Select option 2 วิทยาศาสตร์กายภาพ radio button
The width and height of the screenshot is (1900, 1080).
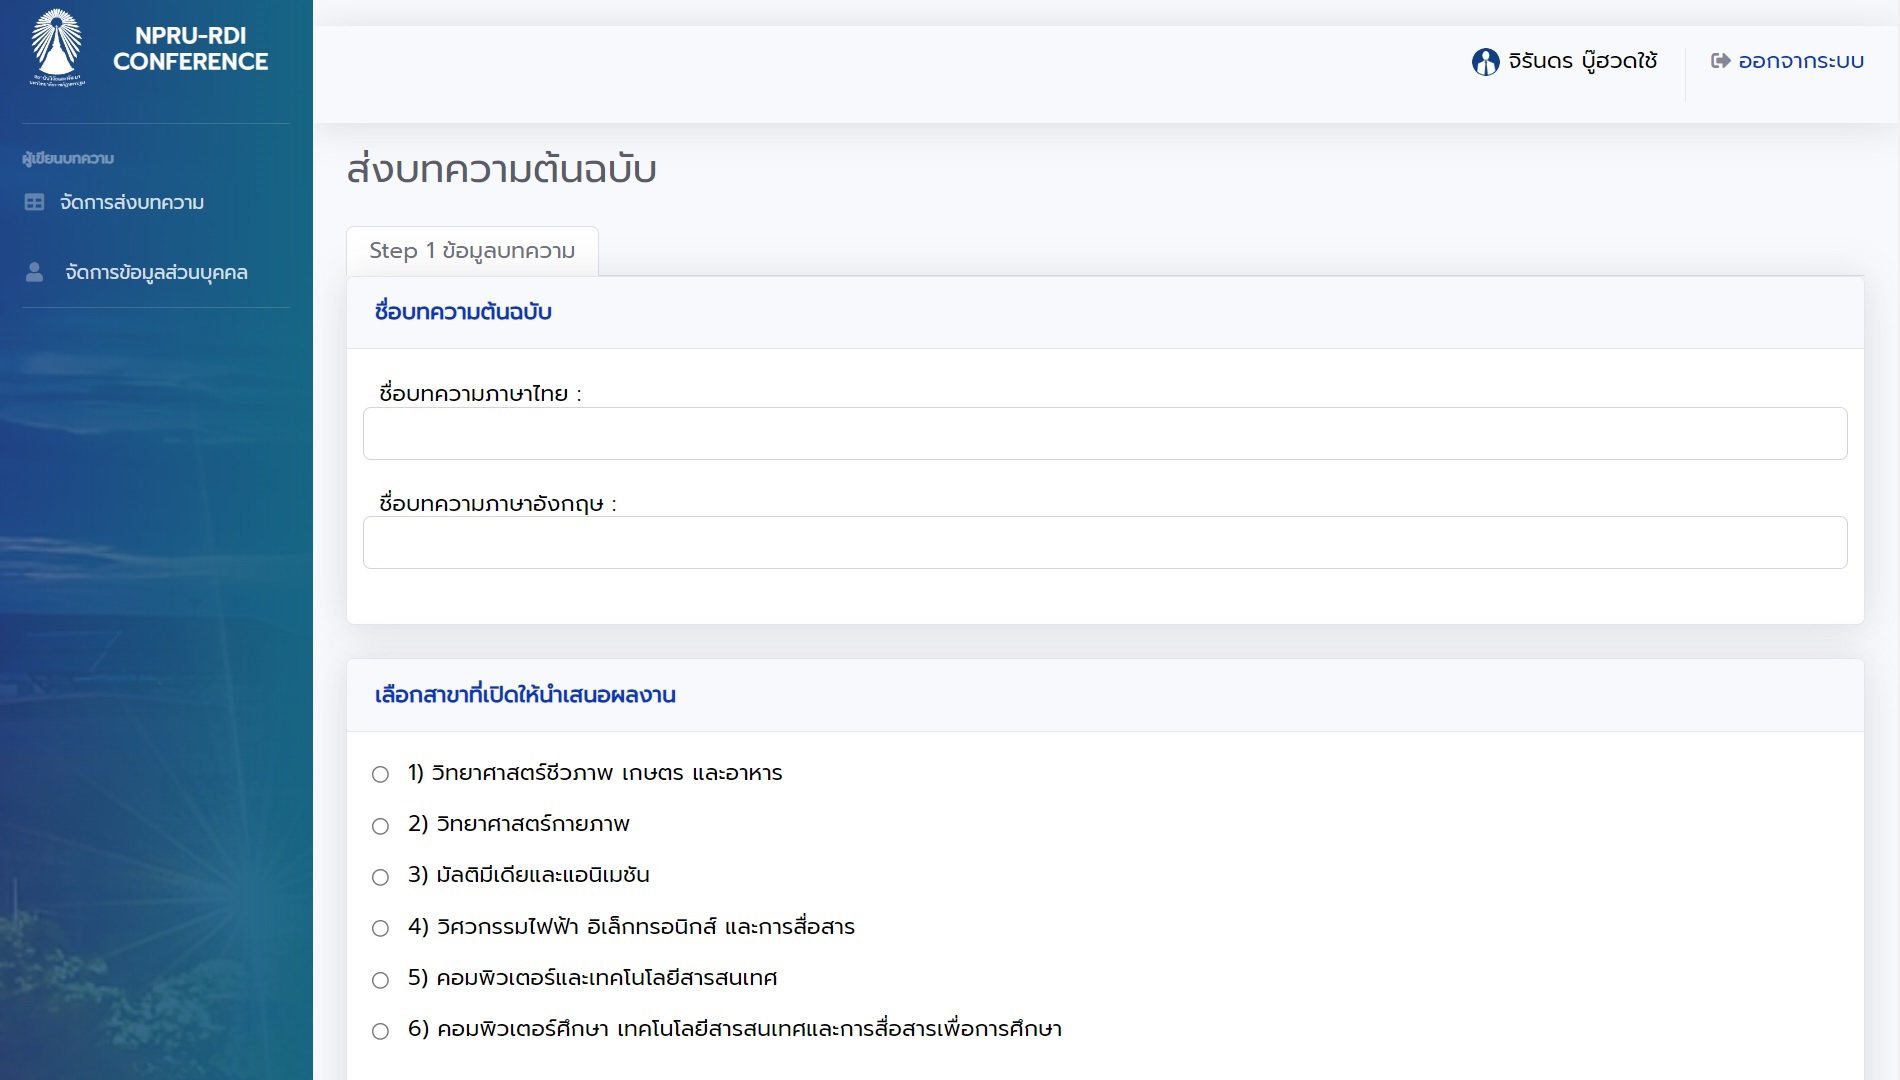(x=380, y=826)
